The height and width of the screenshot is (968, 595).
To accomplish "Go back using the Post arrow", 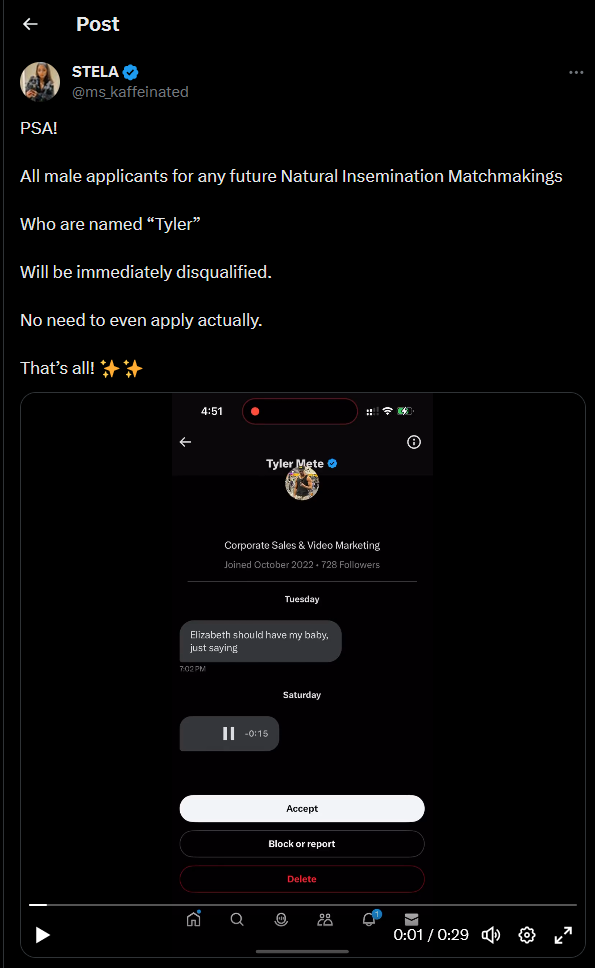I will [x=30, y=24].
